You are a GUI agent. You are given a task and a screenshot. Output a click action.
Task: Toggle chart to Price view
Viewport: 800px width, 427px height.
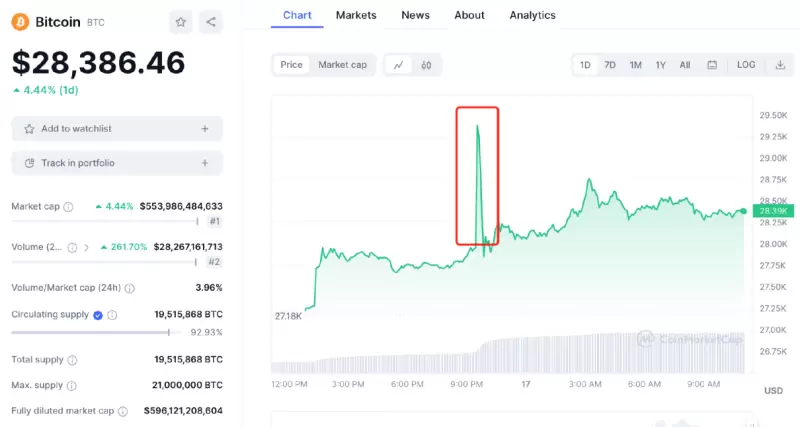click(x=291, y=65)
